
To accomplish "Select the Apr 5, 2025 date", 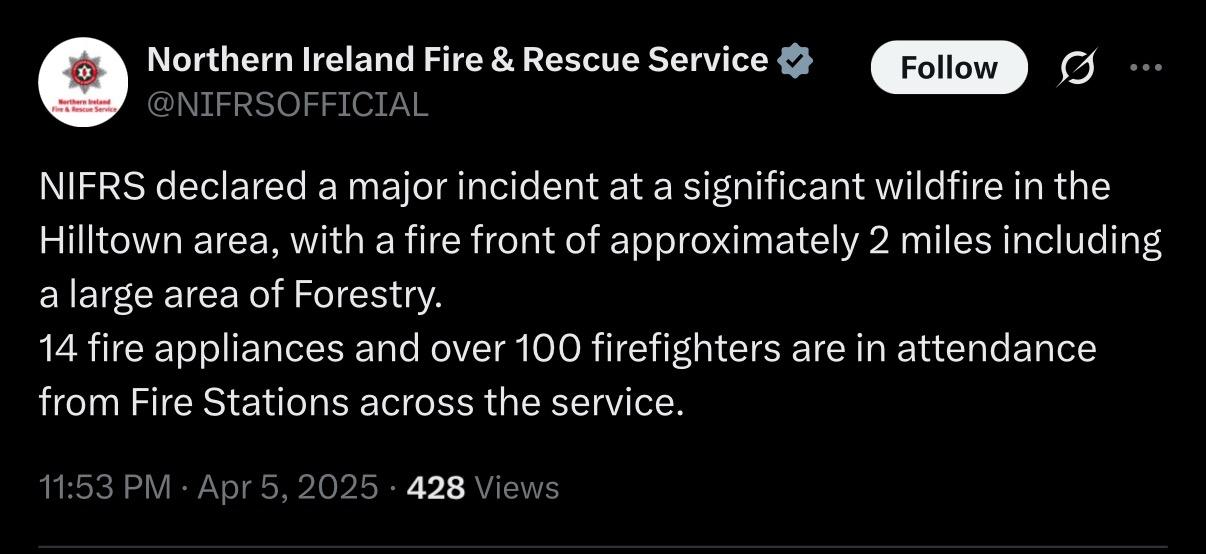I will pos(289,487).
